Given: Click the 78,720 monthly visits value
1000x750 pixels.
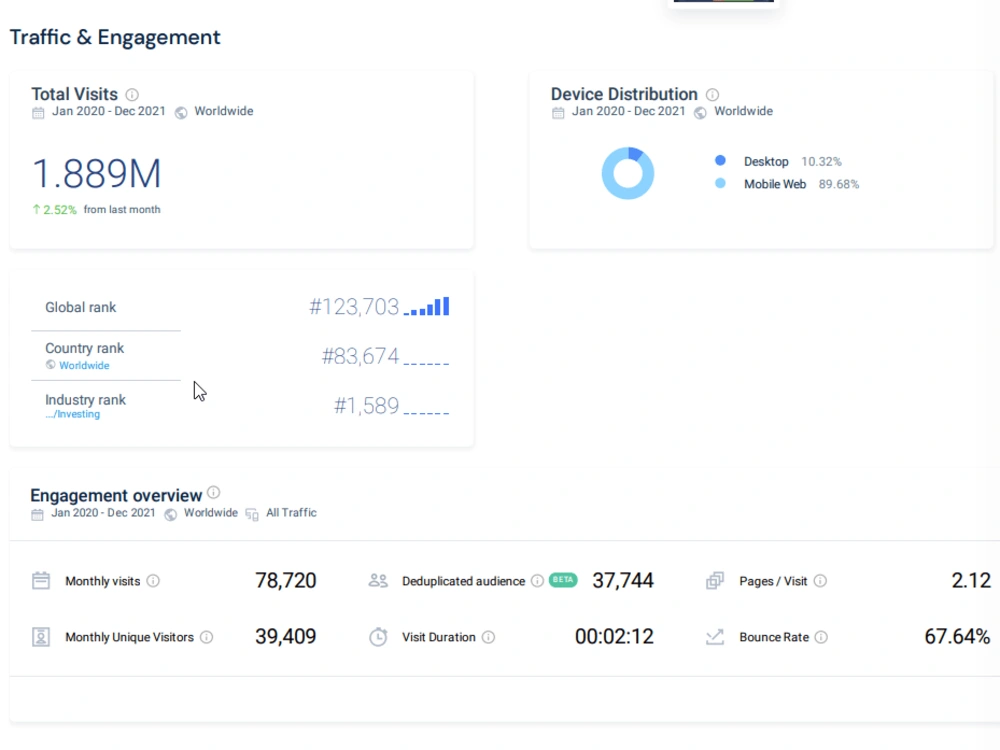Looking at the screenshot, I should point(286,580).
